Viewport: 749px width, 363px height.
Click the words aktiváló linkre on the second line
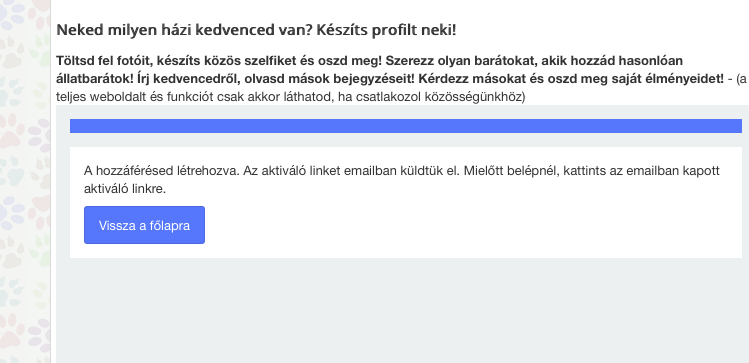[125, 189]
